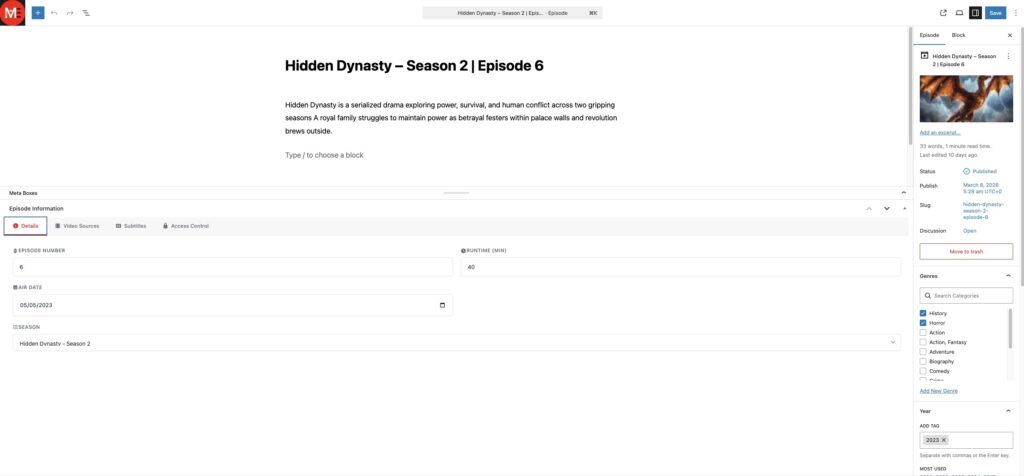Open the Season dropdown
The image size is (1024, 476).
click(x=457, y=343)
